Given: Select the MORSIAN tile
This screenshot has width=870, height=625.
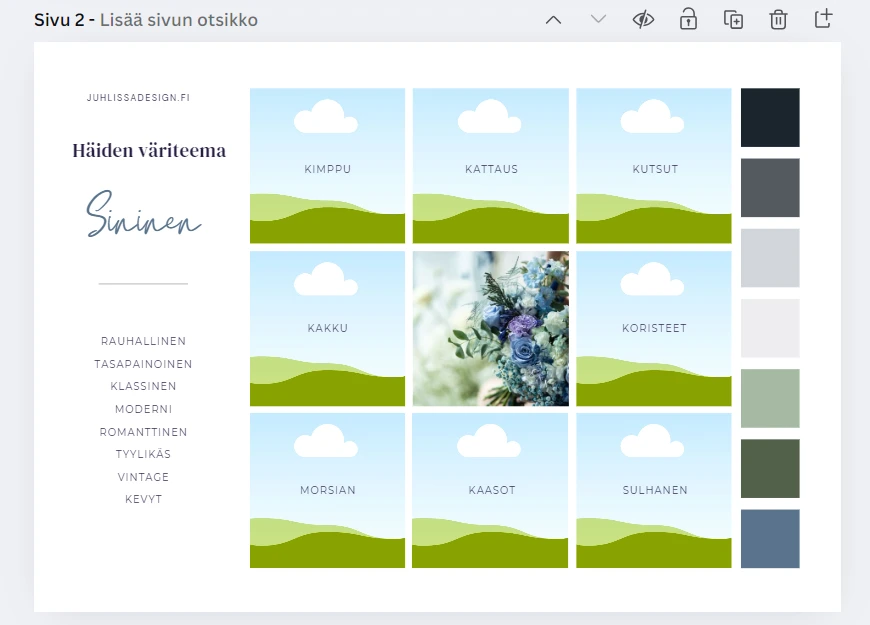Looking at the screenshot, I should point(327,489).
